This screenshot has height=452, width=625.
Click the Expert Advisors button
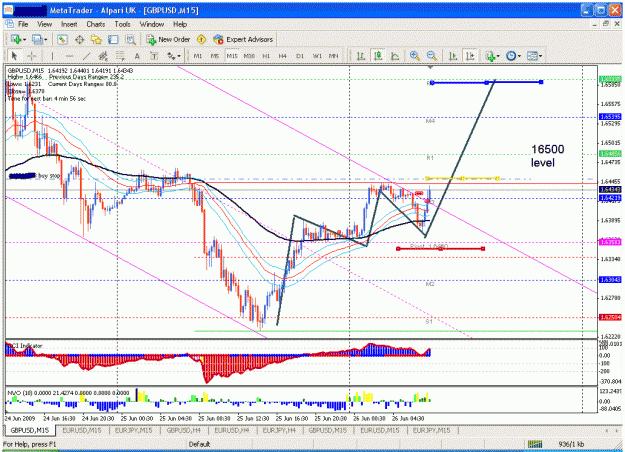click(243, 39)
